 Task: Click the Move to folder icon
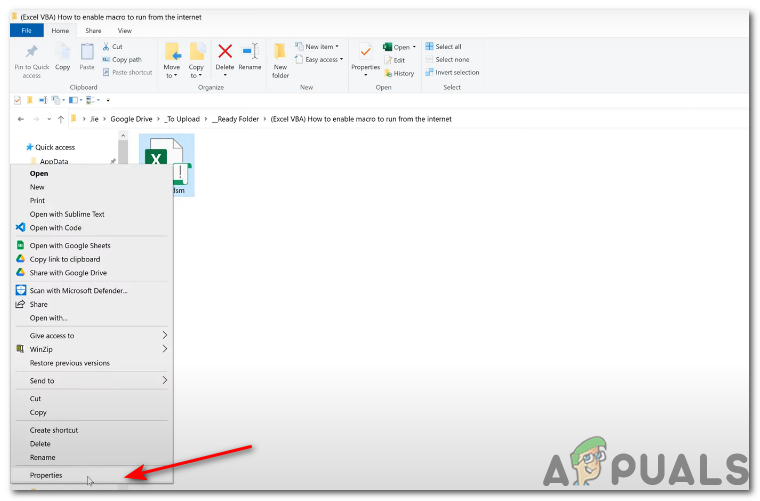[172, 52]
